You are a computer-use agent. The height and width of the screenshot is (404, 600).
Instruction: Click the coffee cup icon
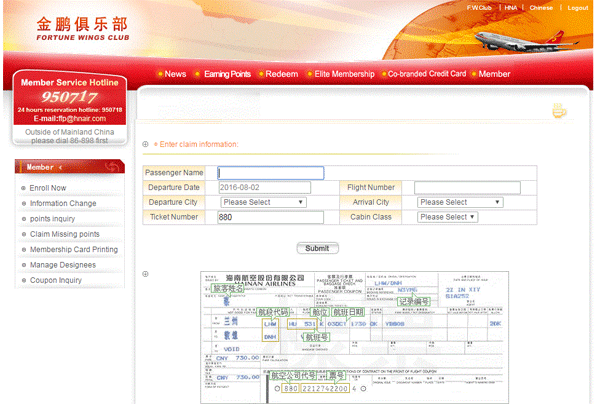point(559,111)
